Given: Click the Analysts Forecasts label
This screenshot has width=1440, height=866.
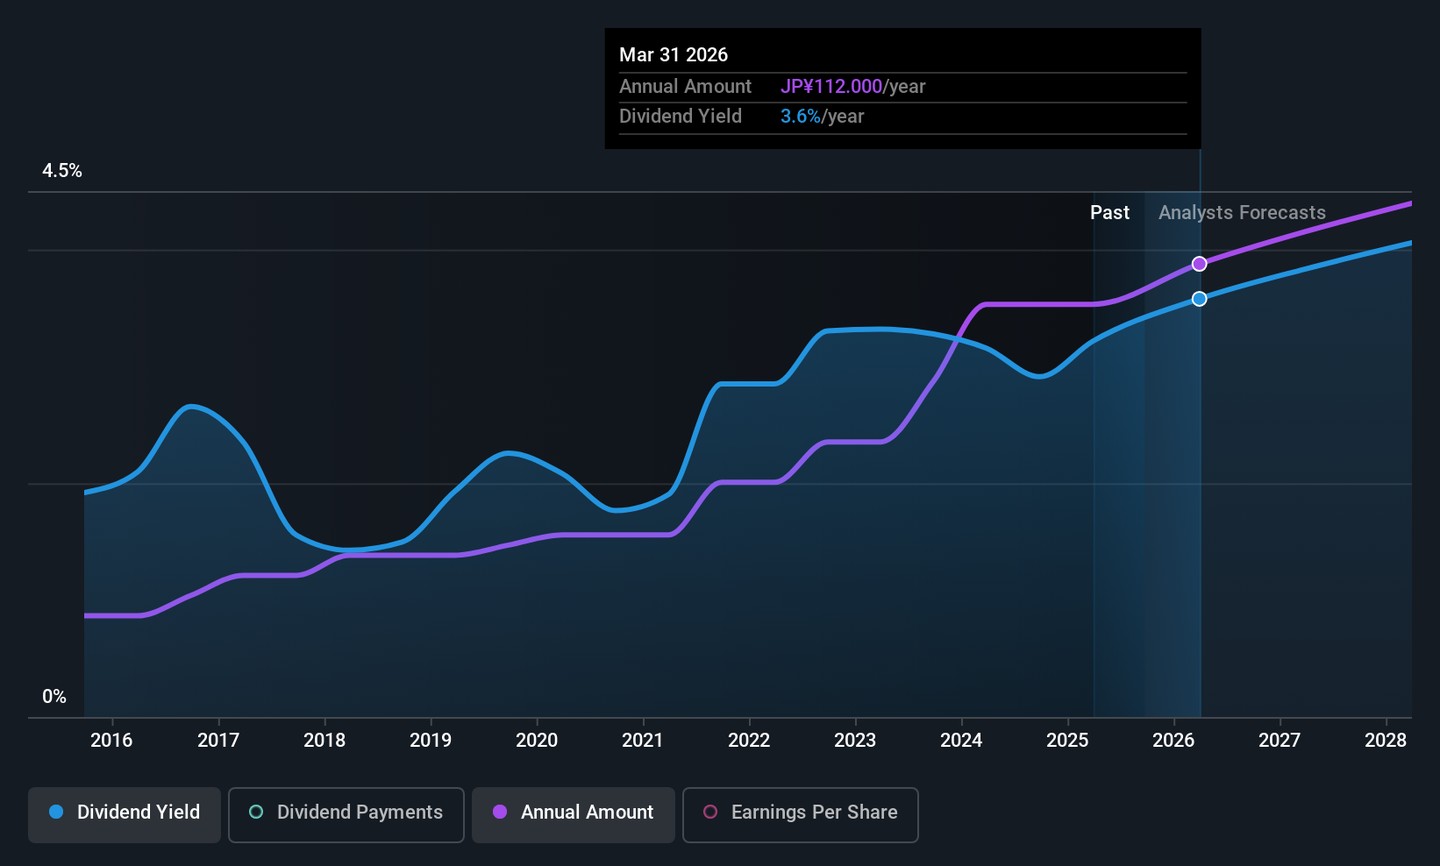Looking at the screenshot, I should point(1241,213).
